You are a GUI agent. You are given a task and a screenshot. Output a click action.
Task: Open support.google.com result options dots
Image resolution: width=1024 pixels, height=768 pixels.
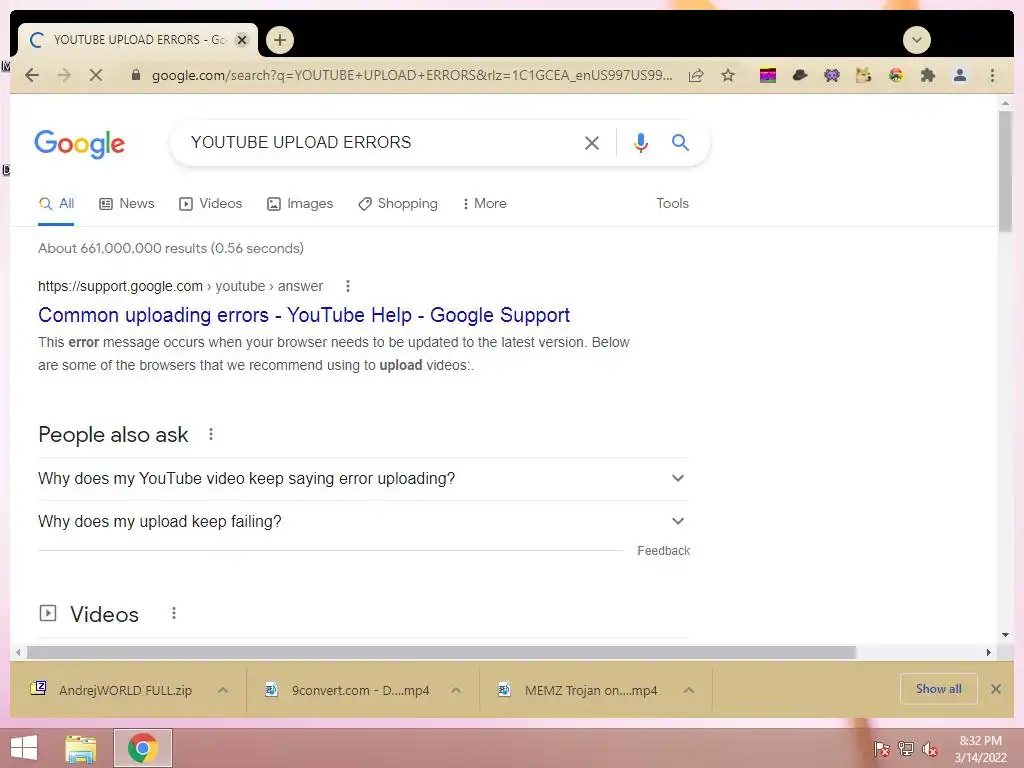point(347,286)
